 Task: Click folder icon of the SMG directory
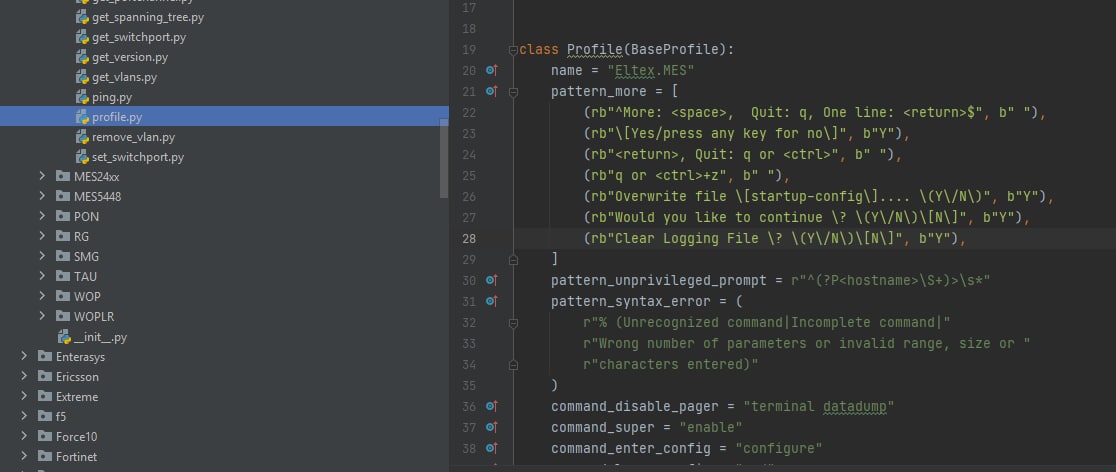coord(63,256)
